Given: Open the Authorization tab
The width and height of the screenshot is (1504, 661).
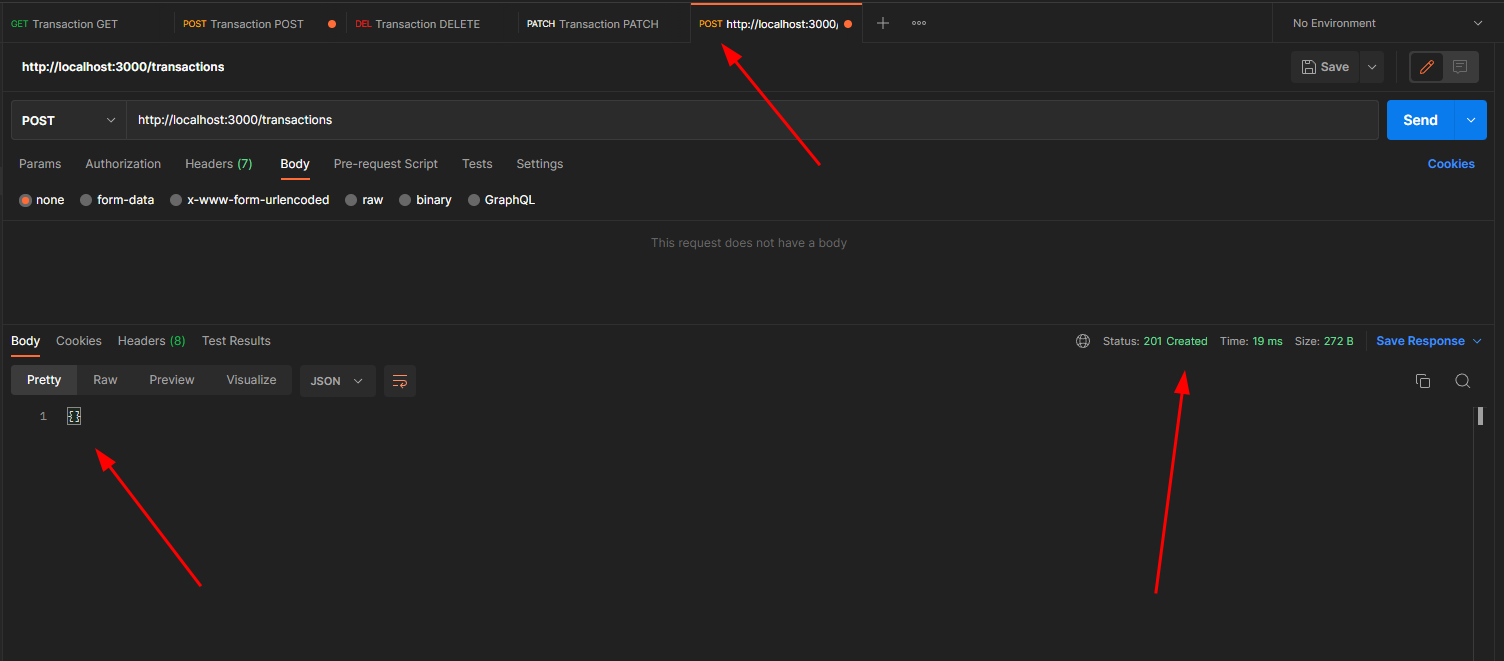Looking at the screenshot, I should point(123,164).
